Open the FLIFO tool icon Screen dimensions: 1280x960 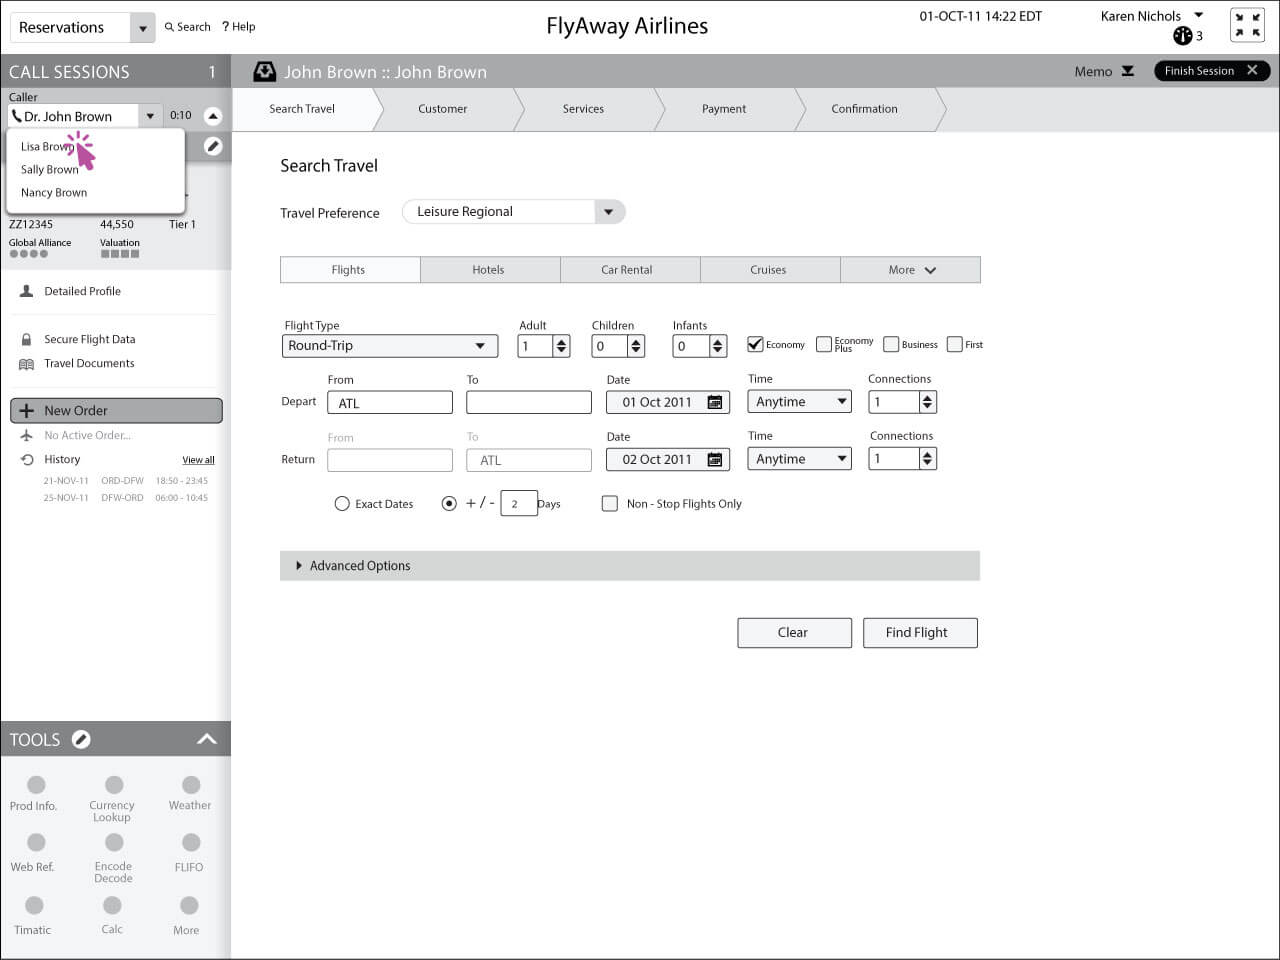pos(191,844)
